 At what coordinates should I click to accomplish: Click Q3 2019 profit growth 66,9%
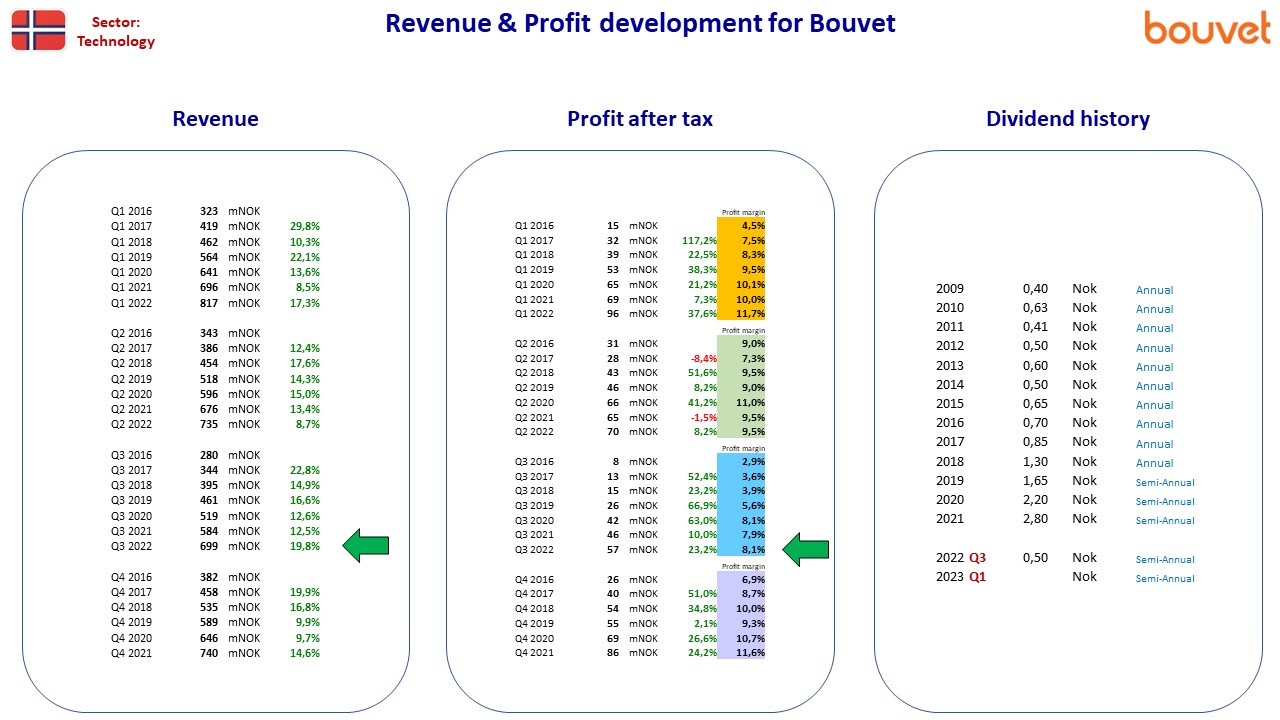coord(702,506)
